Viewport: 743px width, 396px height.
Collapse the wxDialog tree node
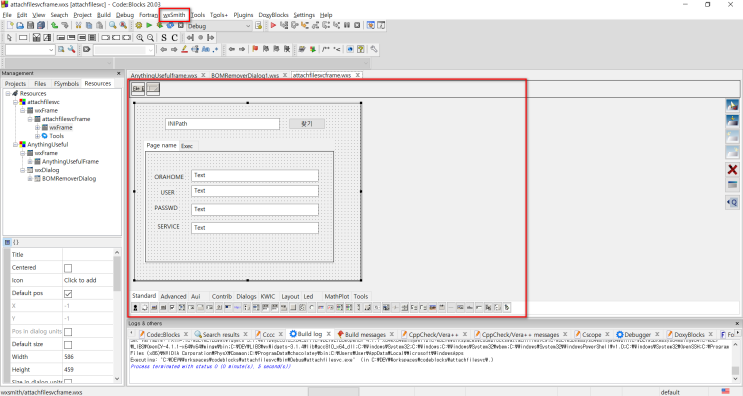coord(22,170)
